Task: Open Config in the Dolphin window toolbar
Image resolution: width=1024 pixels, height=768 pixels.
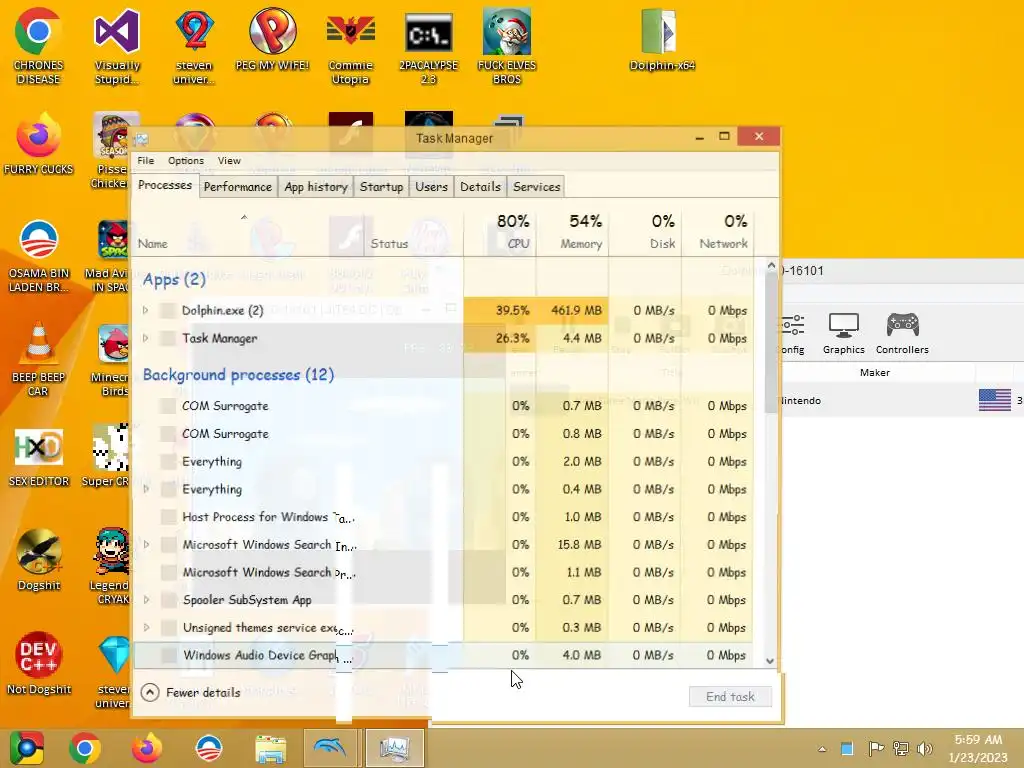Action: coord(792,333)
